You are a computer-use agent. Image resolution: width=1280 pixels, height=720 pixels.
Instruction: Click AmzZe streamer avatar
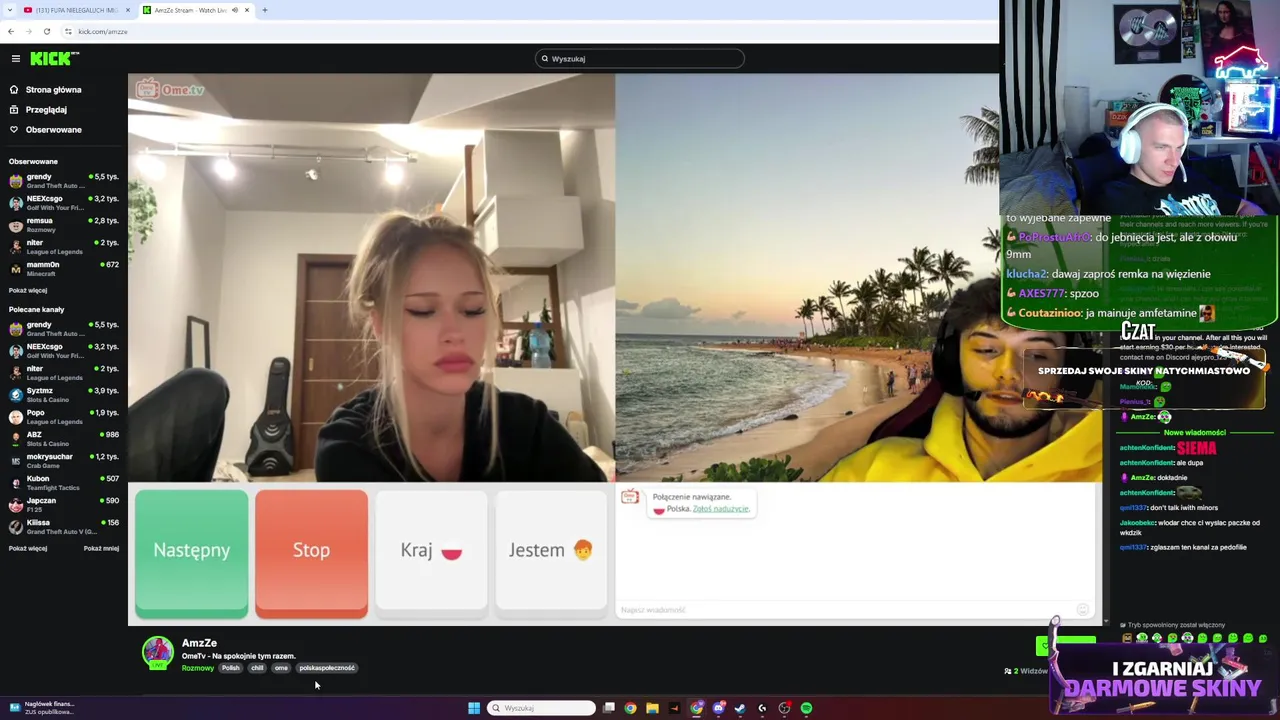(x=157, y=653)
